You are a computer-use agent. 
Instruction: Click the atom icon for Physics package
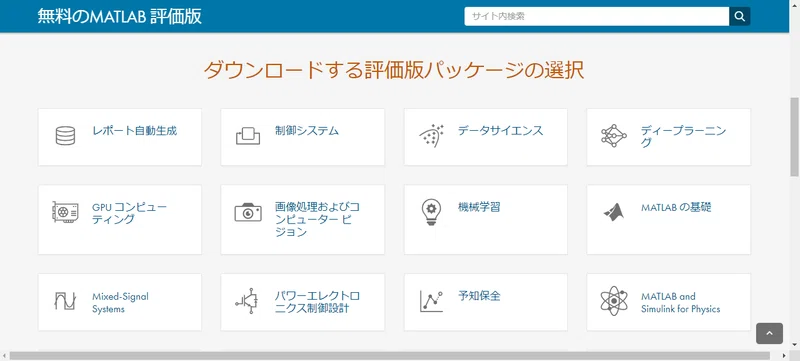pyautogui.click(x=614, y=301)
